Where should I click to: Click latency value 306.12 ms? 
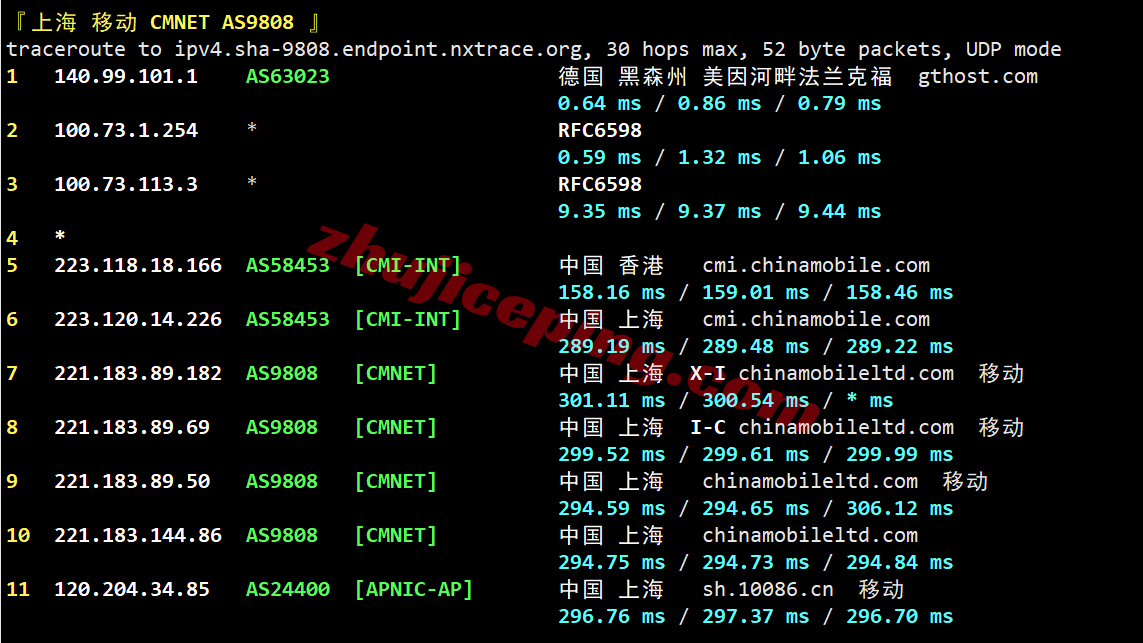900,508
